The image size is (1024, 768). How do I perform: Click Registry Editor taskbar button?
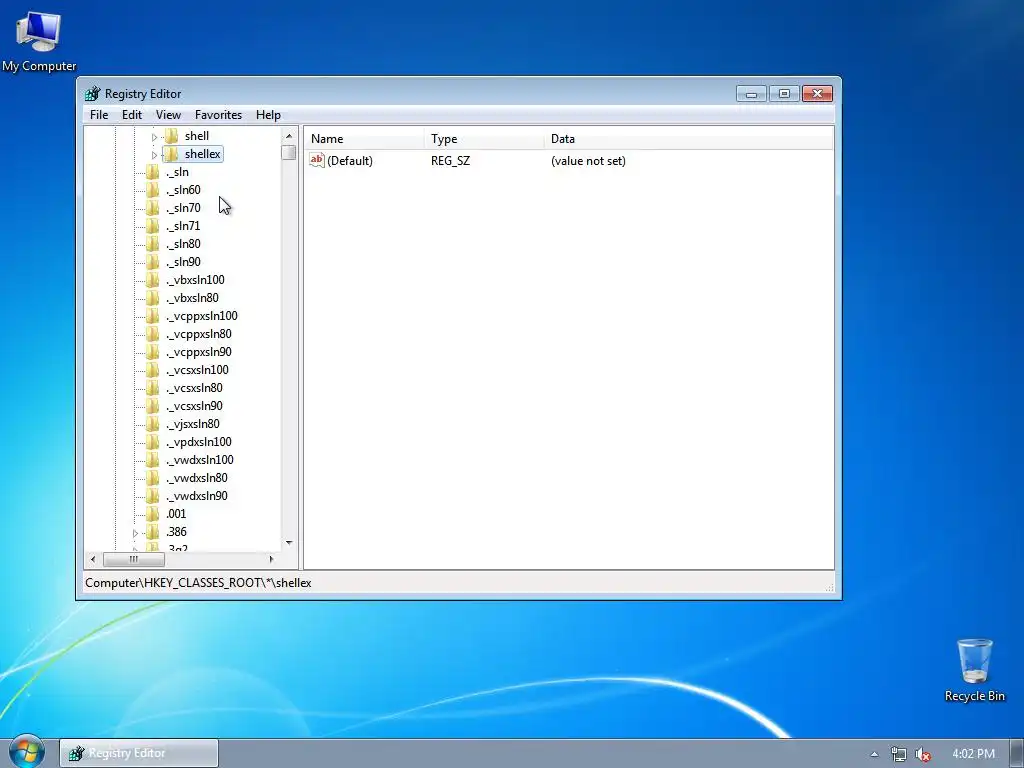[x=139, y=753]
